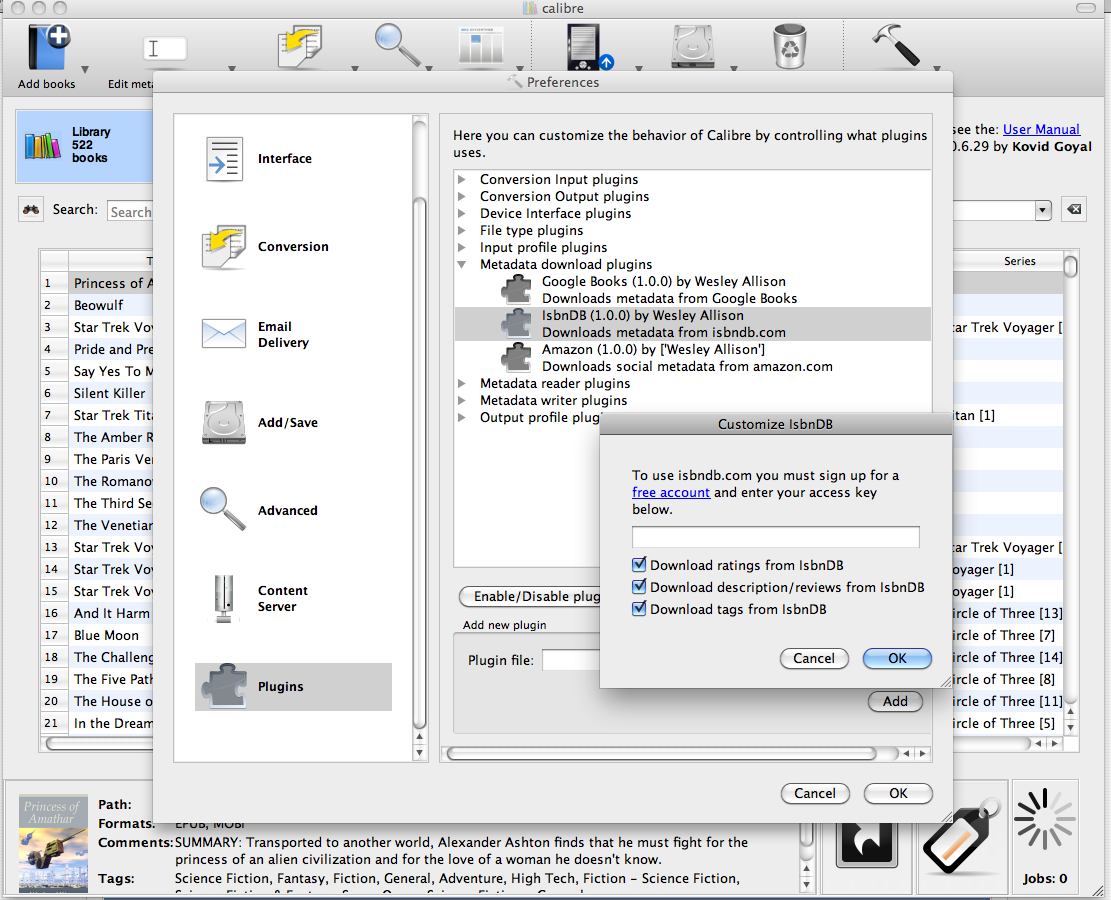The width and height of the screenshot is (1111, 900).
Task: Expand File type plugins
Action: [x=462, y=230]
